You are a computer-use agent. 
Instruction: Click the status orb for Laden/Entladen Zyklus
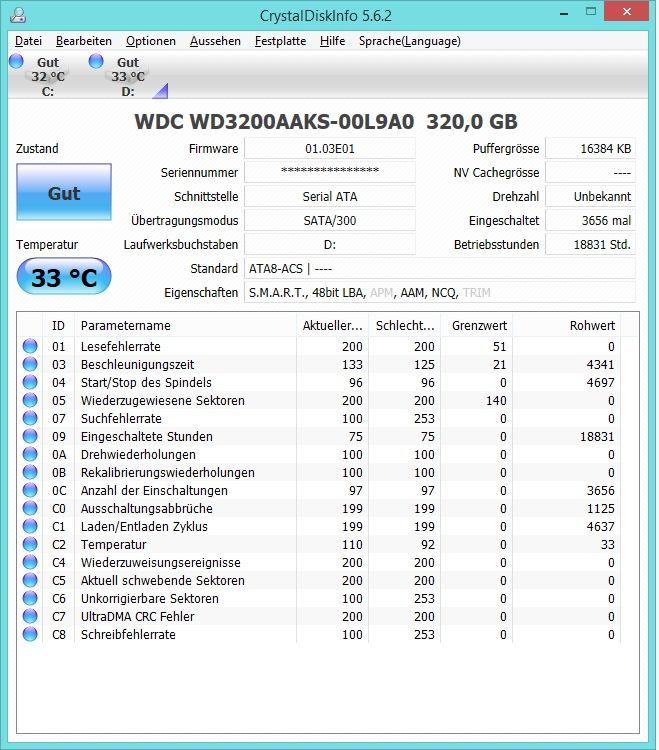click(30, 526)
